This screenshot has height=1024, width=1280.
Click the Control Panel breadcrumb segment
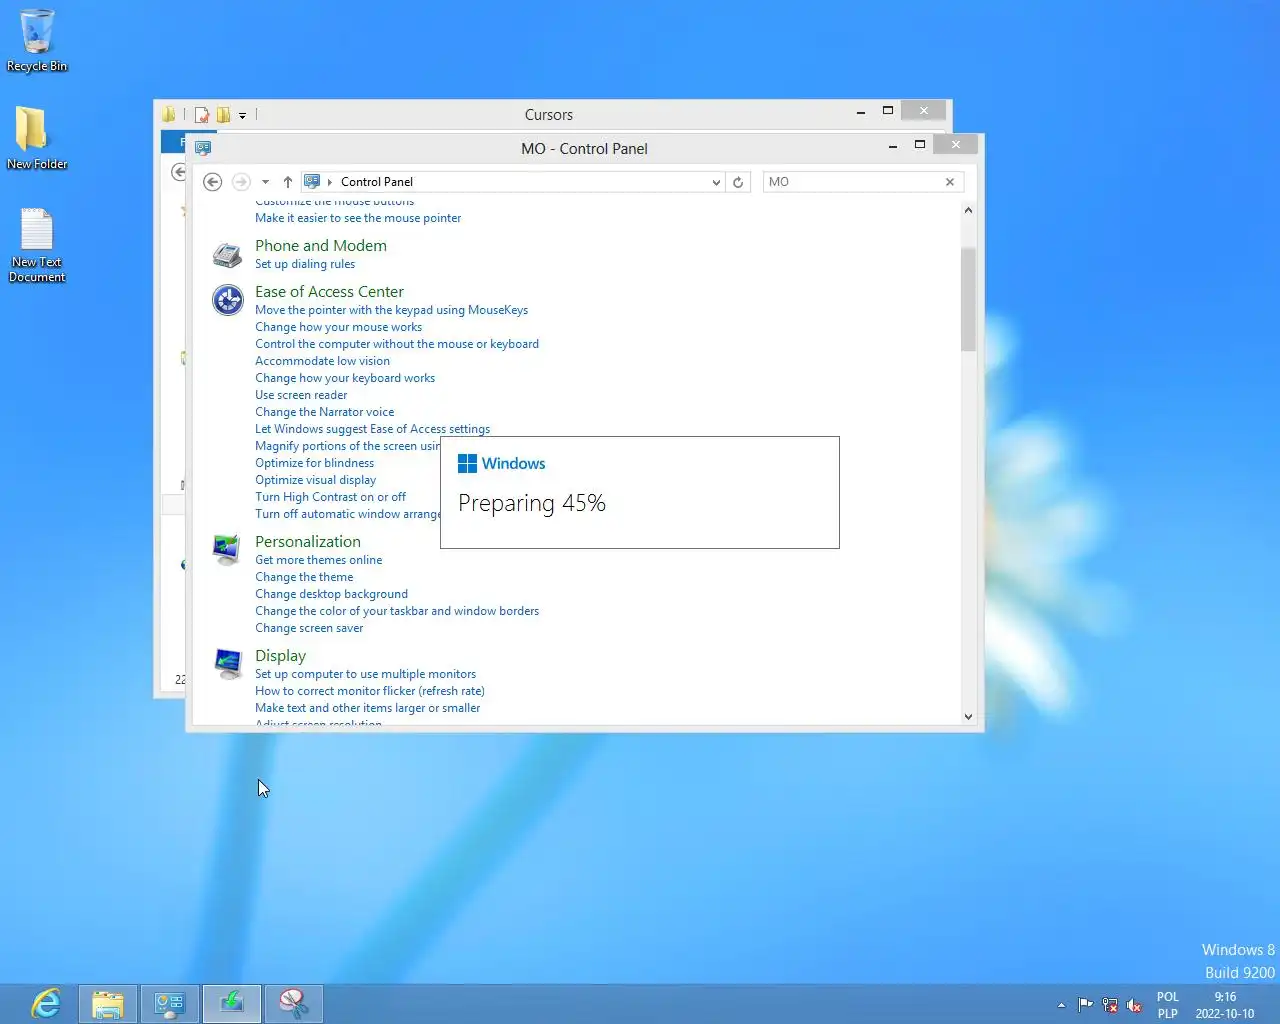click(x=377, y=182)
